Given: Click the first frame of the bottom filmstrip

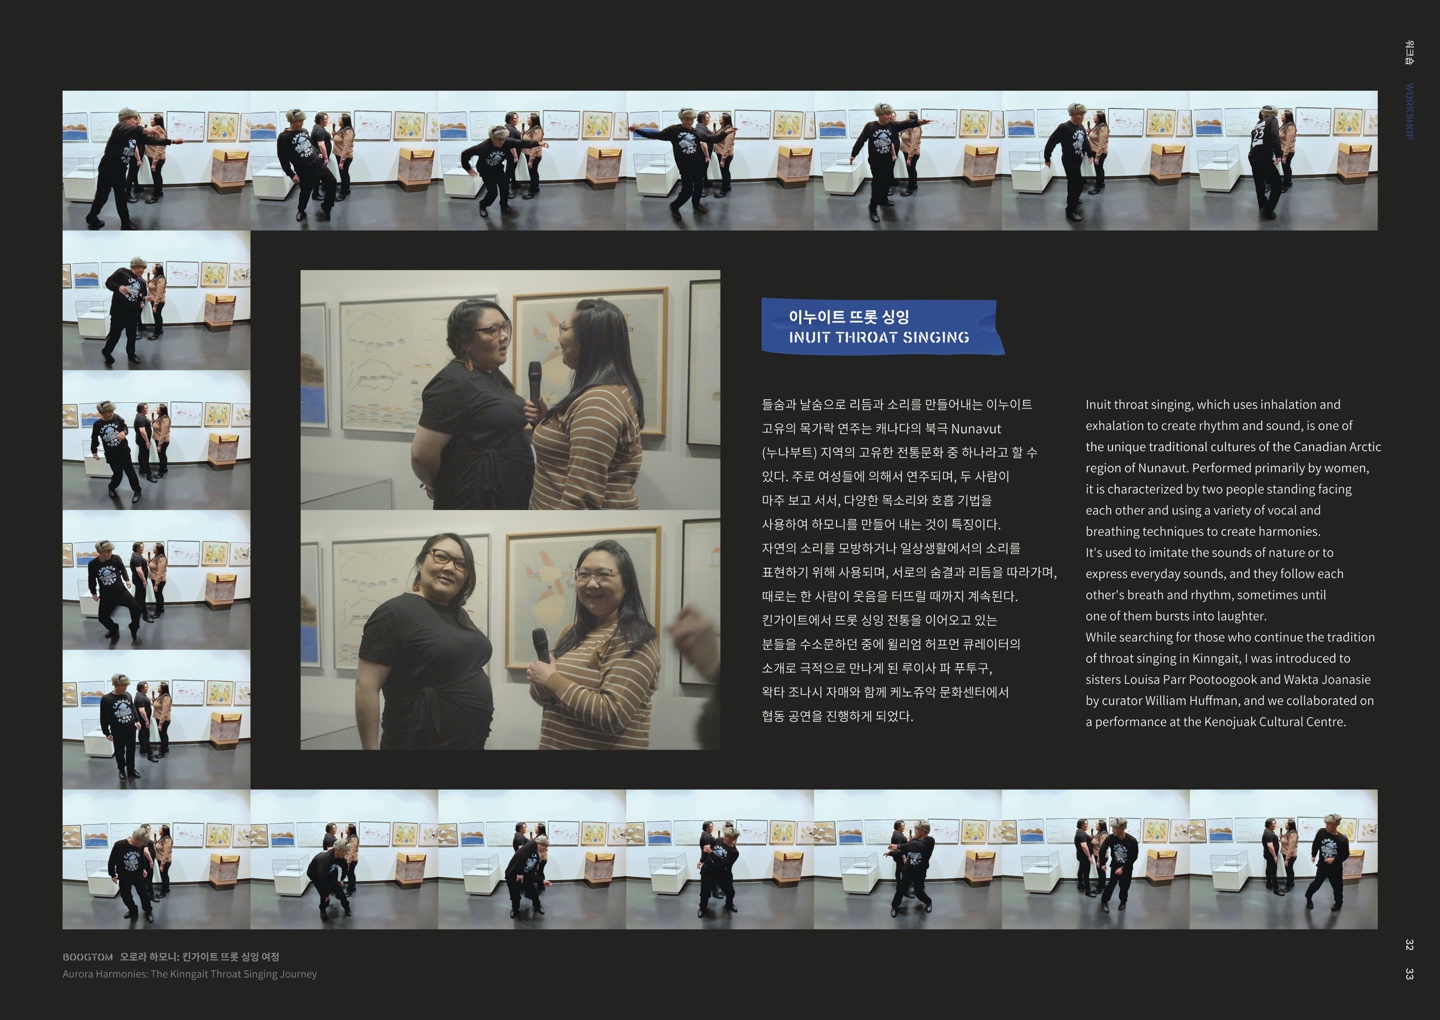Looking at the screenshot, I should click(x=156, y=859).
